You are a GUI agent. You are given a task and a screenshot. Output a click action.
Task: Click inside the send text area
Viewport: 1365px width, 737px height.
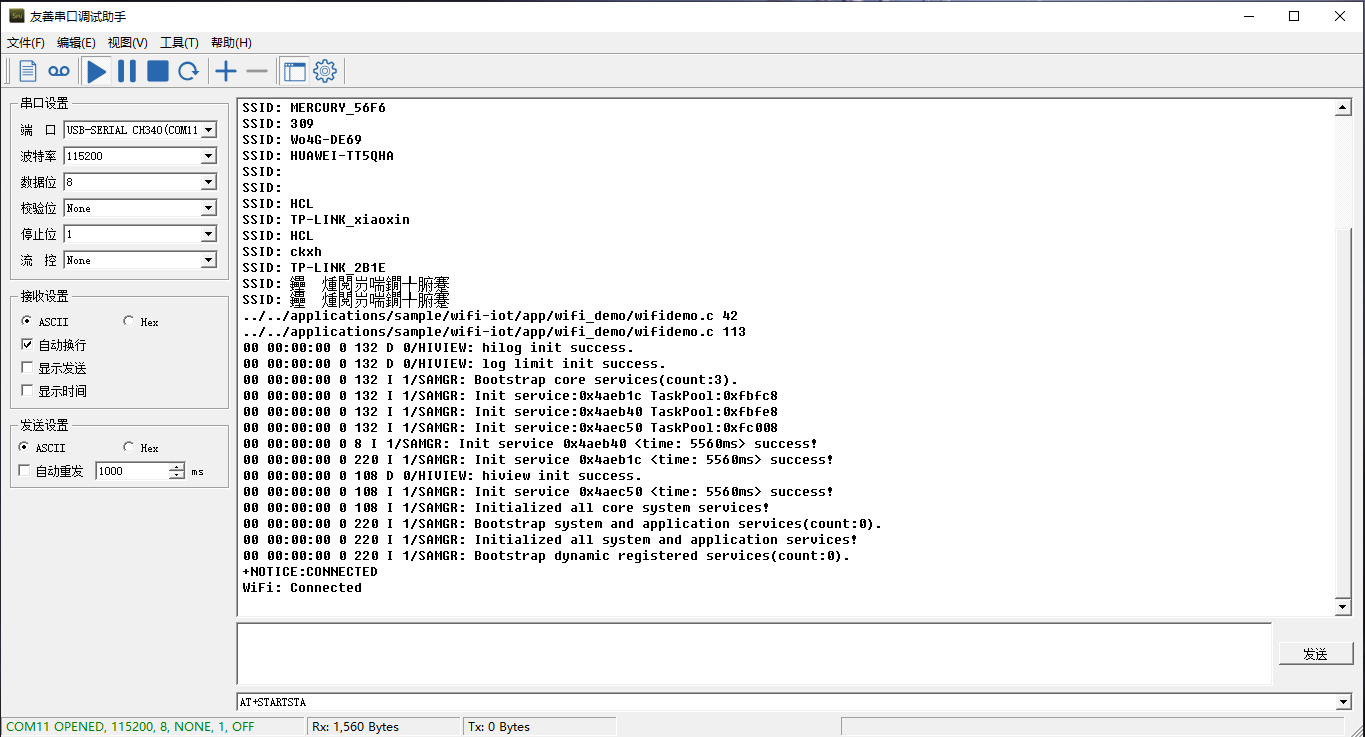coord(754,653)
